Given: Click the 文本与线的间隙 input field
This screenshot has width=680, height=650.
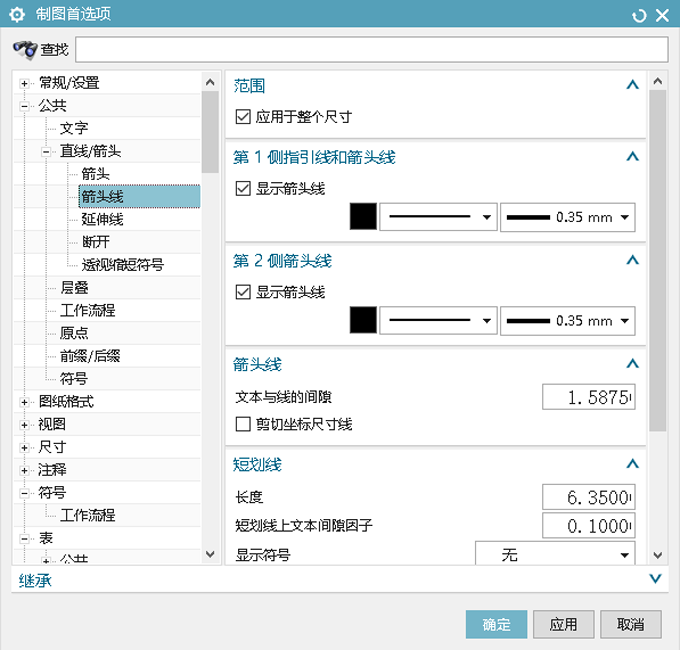Looking at the screenshot, I should pos(588,397).
